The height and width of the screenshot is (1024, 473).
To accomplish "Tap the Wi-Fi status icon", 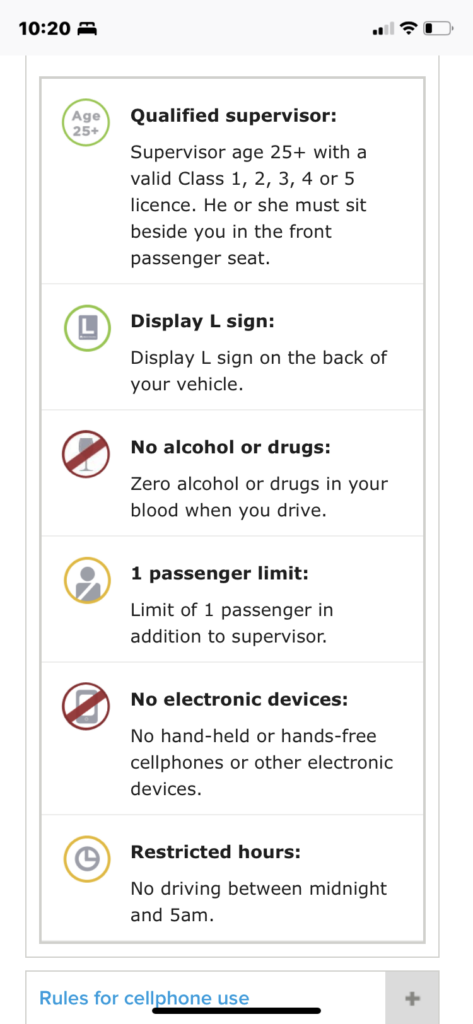I will pos(409,28).
